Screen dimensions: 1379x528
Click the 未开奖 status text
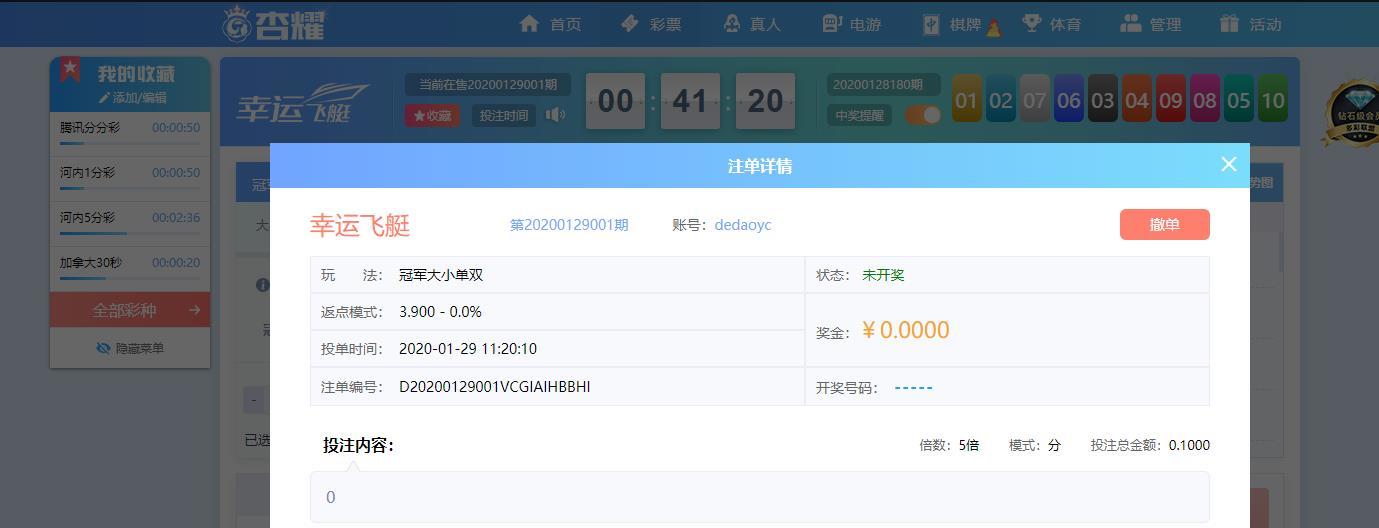[x=883, y=275]
